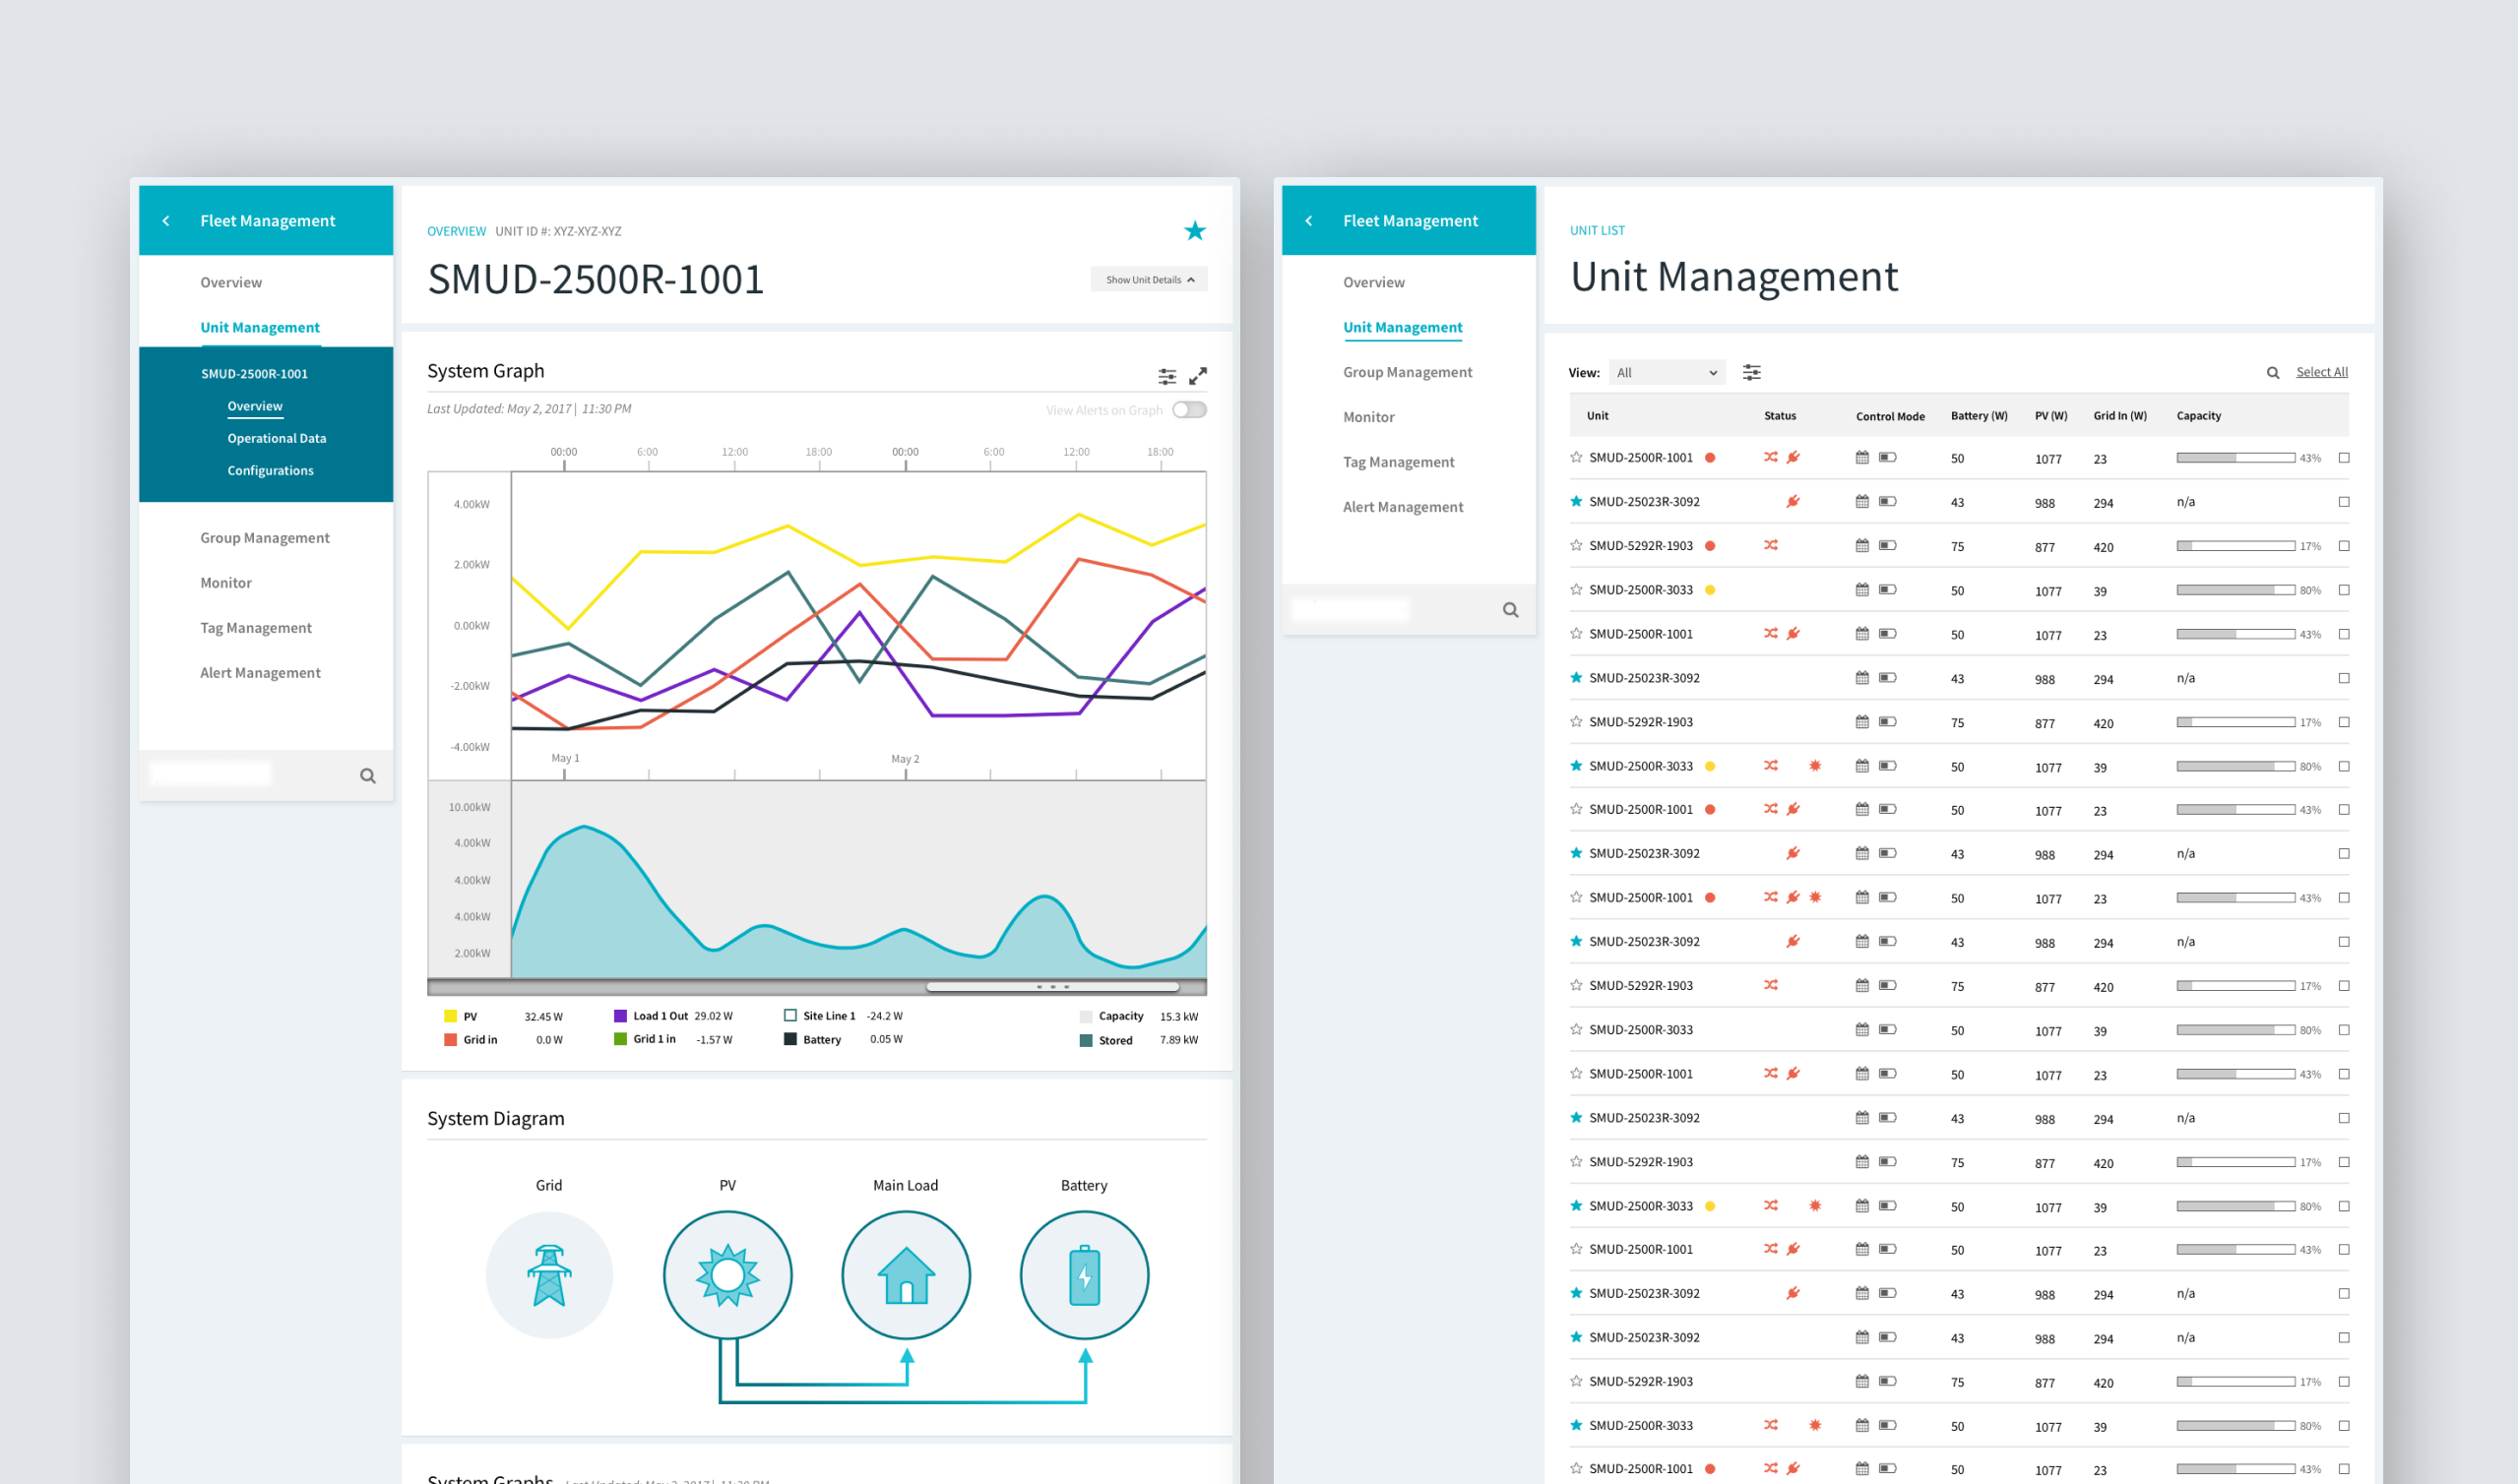The image size is (2518, 1484).
Task: Open Overview in left sidebar top item
Action: pyautogui.click(x=231, y=283)
